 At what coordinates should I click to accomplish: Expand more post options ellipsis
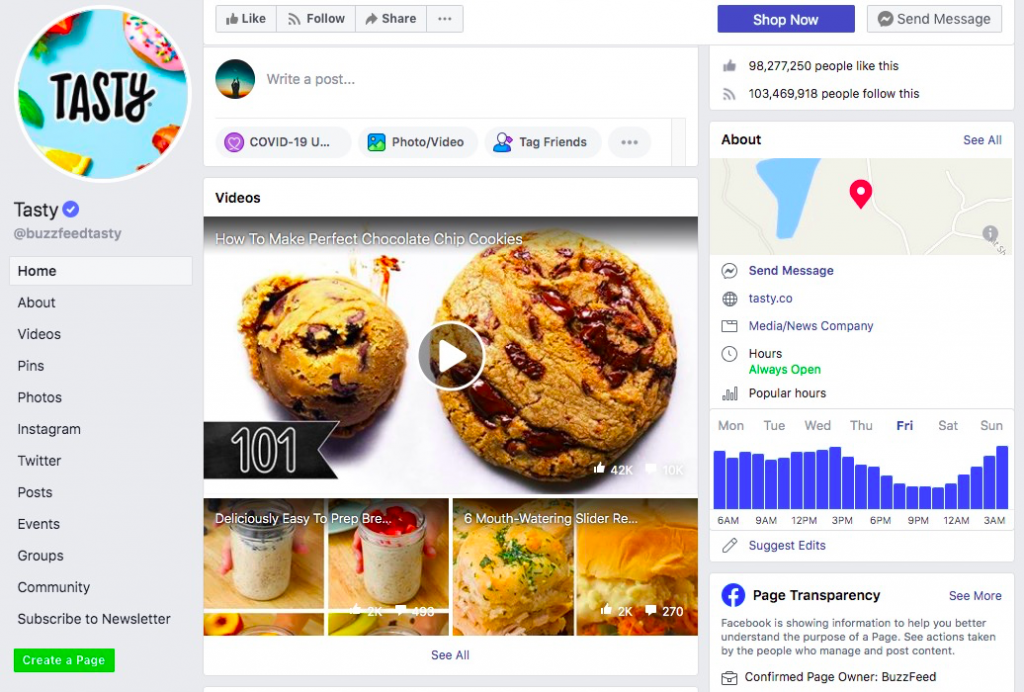pos(629,142)
